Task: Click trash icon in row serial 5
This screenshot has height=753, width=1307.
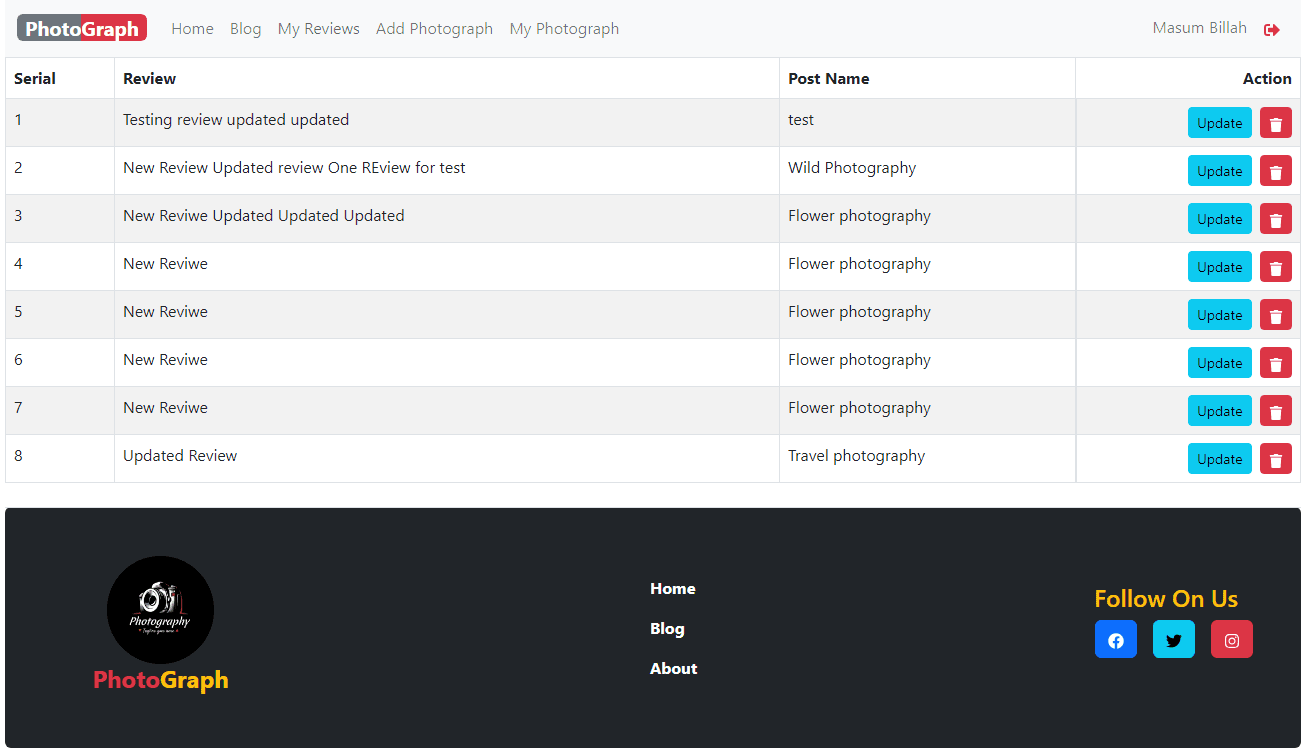Action: (x=1275, y=315)
